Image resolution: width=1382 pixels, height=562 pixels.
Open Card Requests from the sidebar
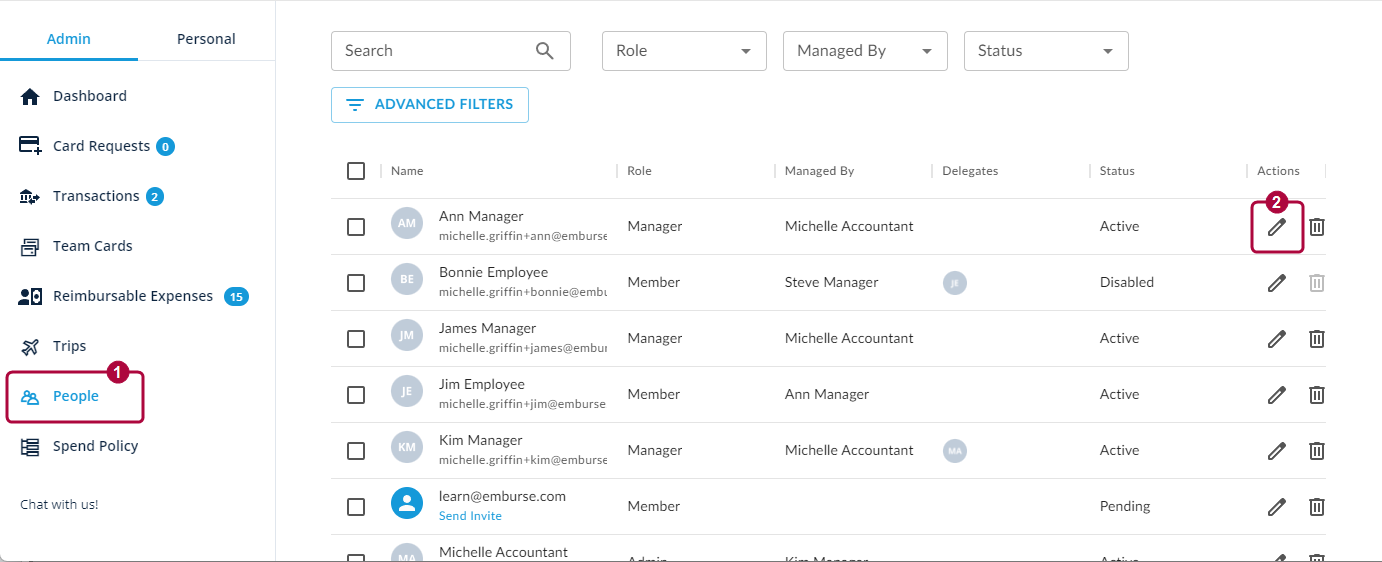point(100,146)
